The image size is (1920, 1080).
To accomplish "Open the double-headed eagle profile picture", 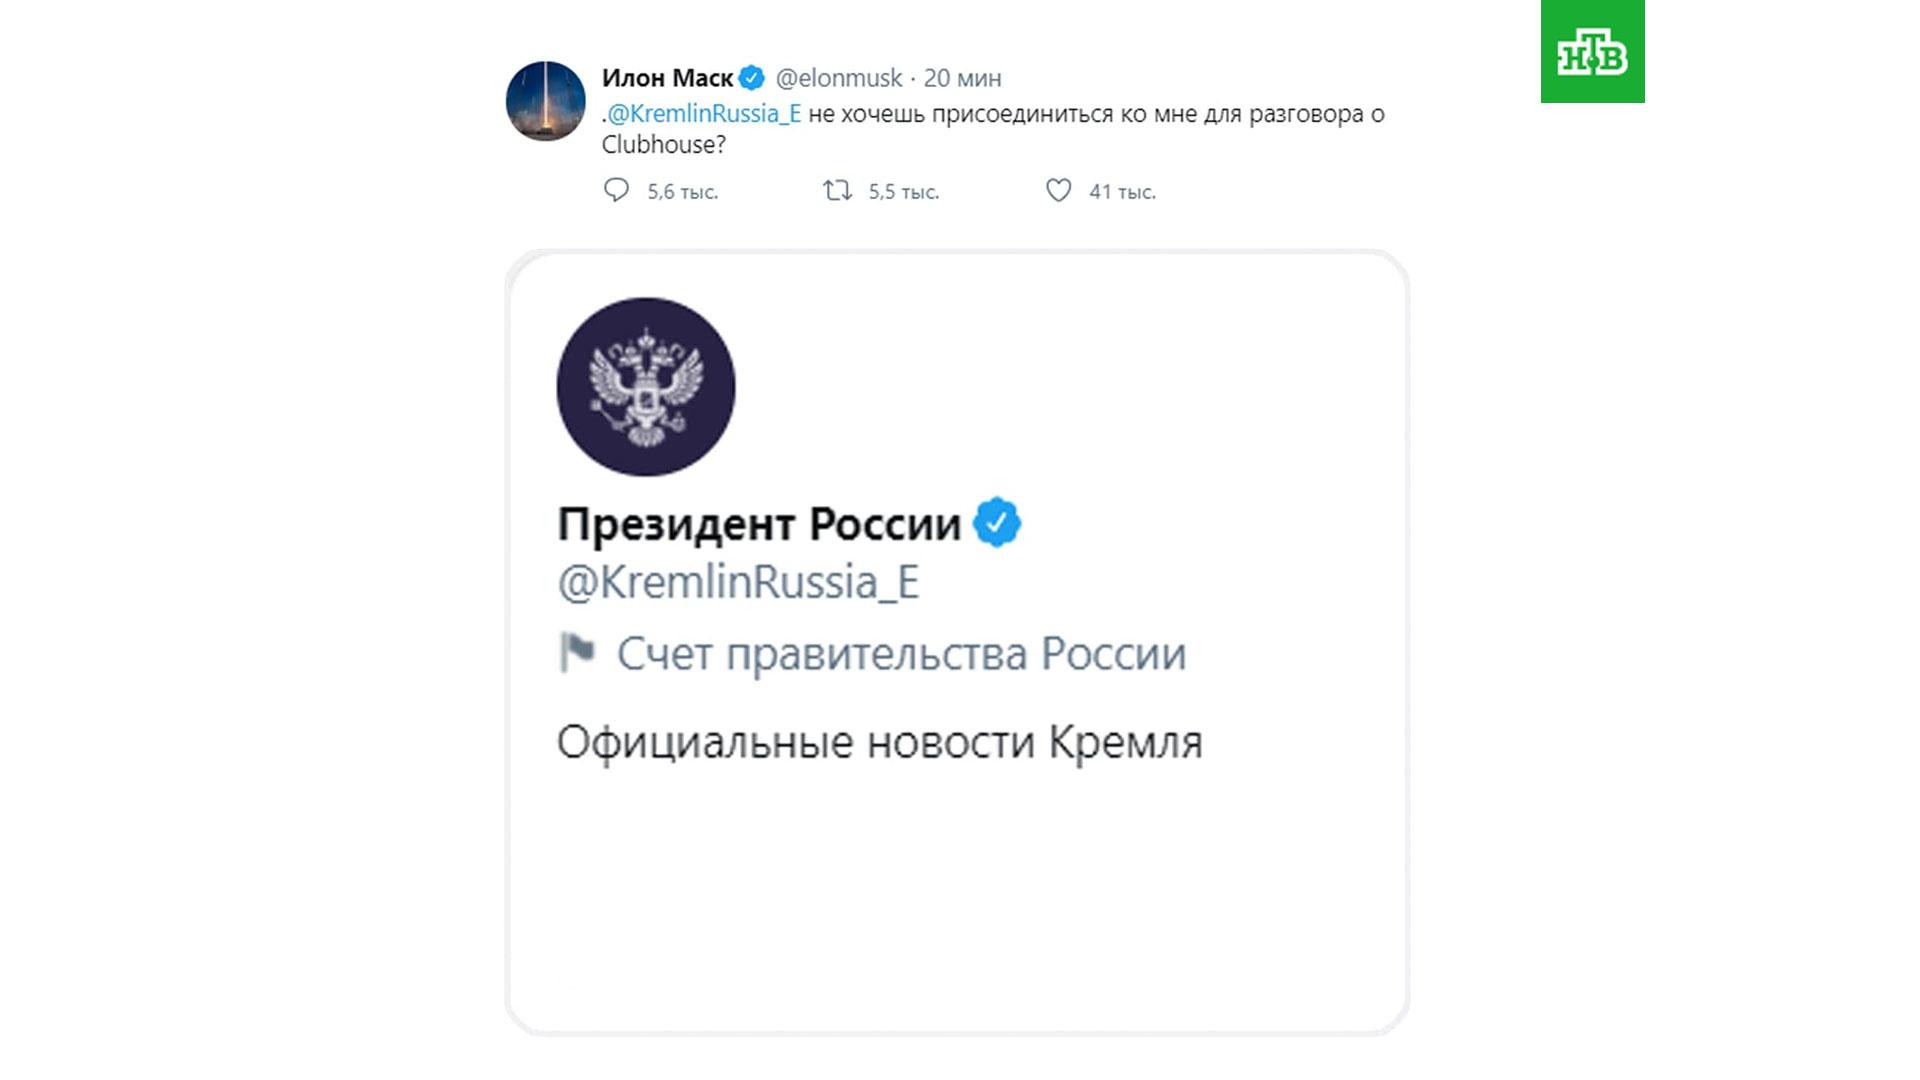I will (646, 386).
